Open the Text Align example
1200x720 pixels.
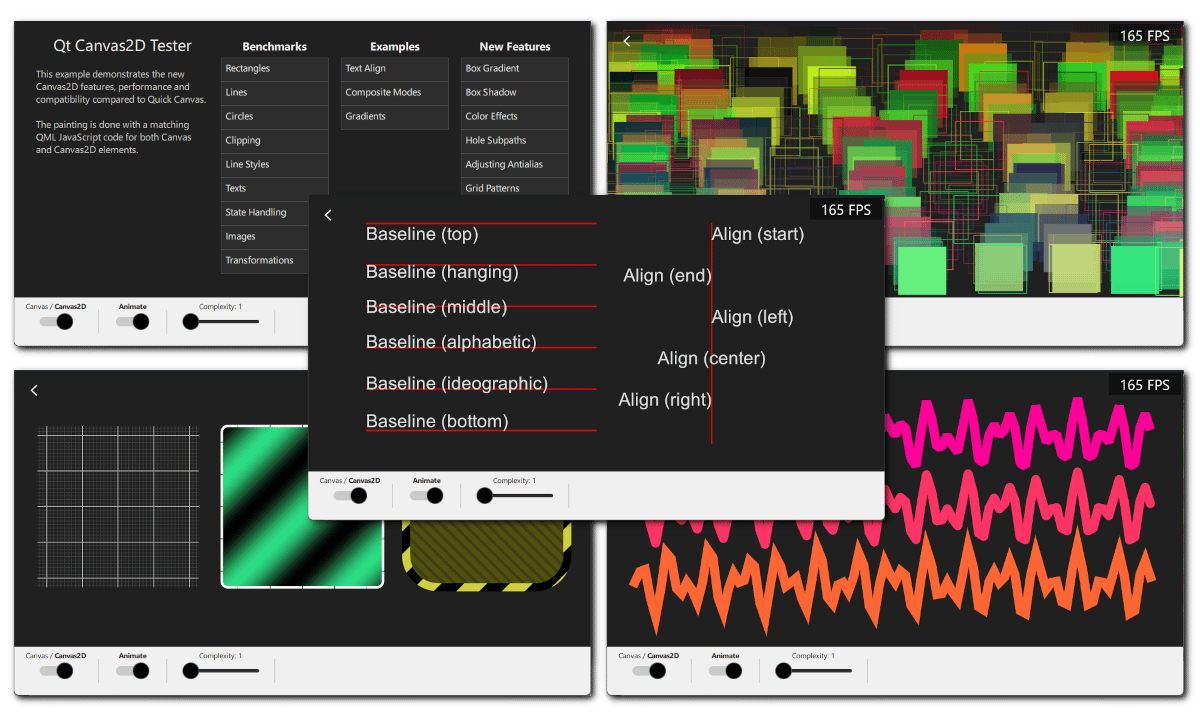tap(395, 69)
